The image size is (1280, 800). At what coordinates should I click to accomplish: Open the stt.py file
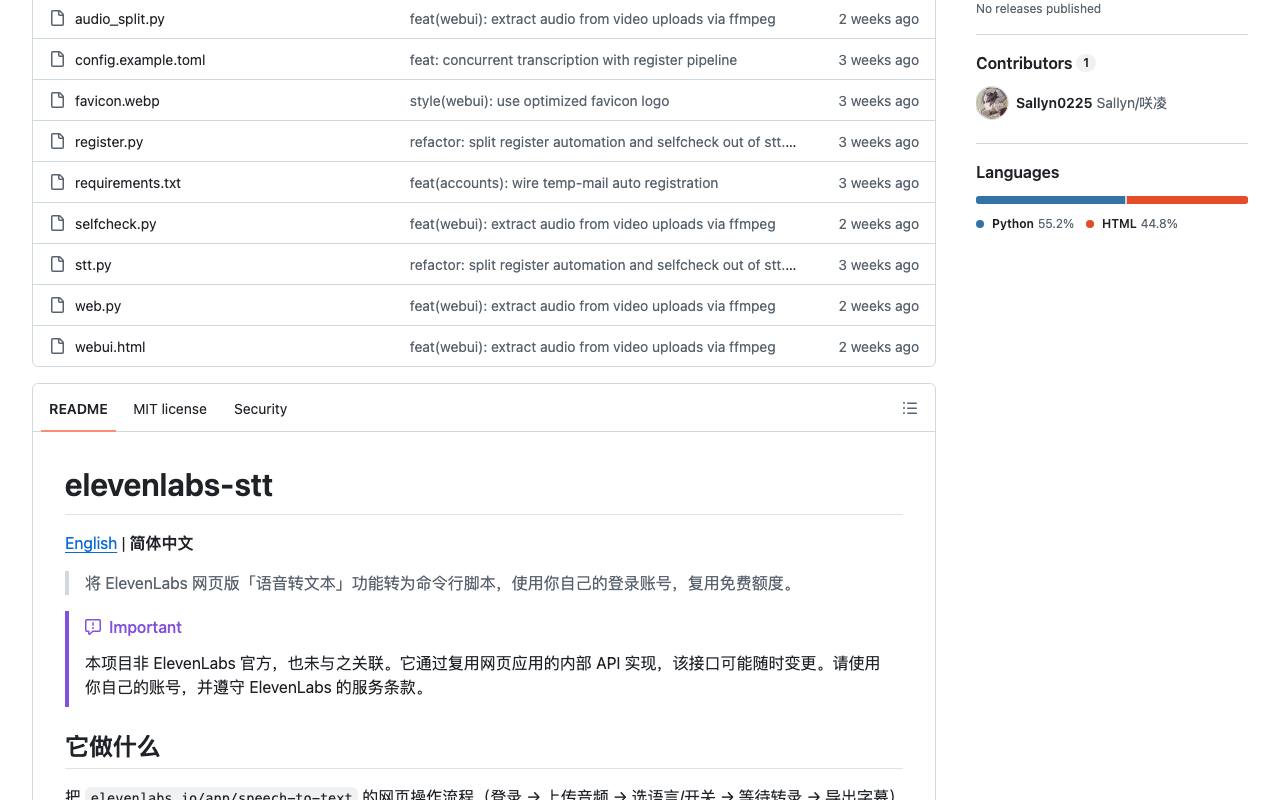click(x=93, y=265)
